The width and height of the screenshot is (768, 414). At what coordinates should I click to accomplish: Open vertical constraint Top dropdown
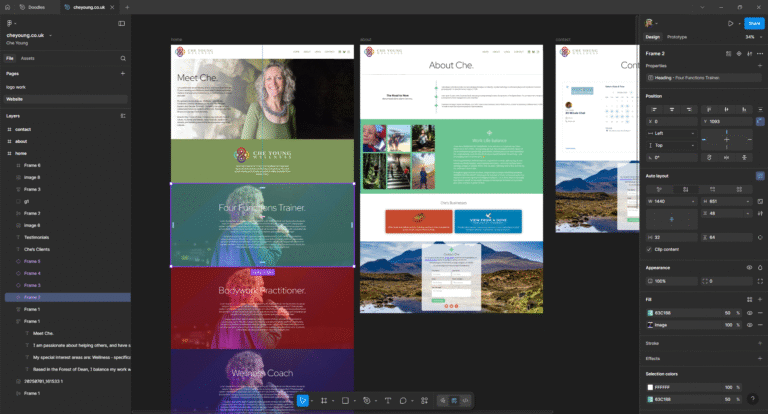tap(672, 146)
